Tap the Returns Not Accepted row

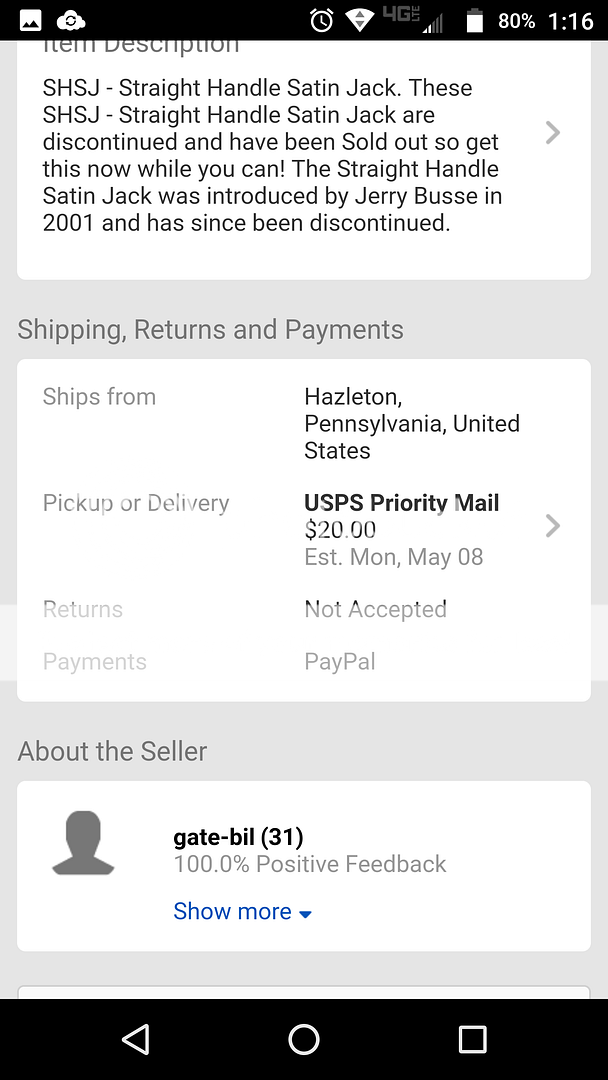[x=303, y=610]
